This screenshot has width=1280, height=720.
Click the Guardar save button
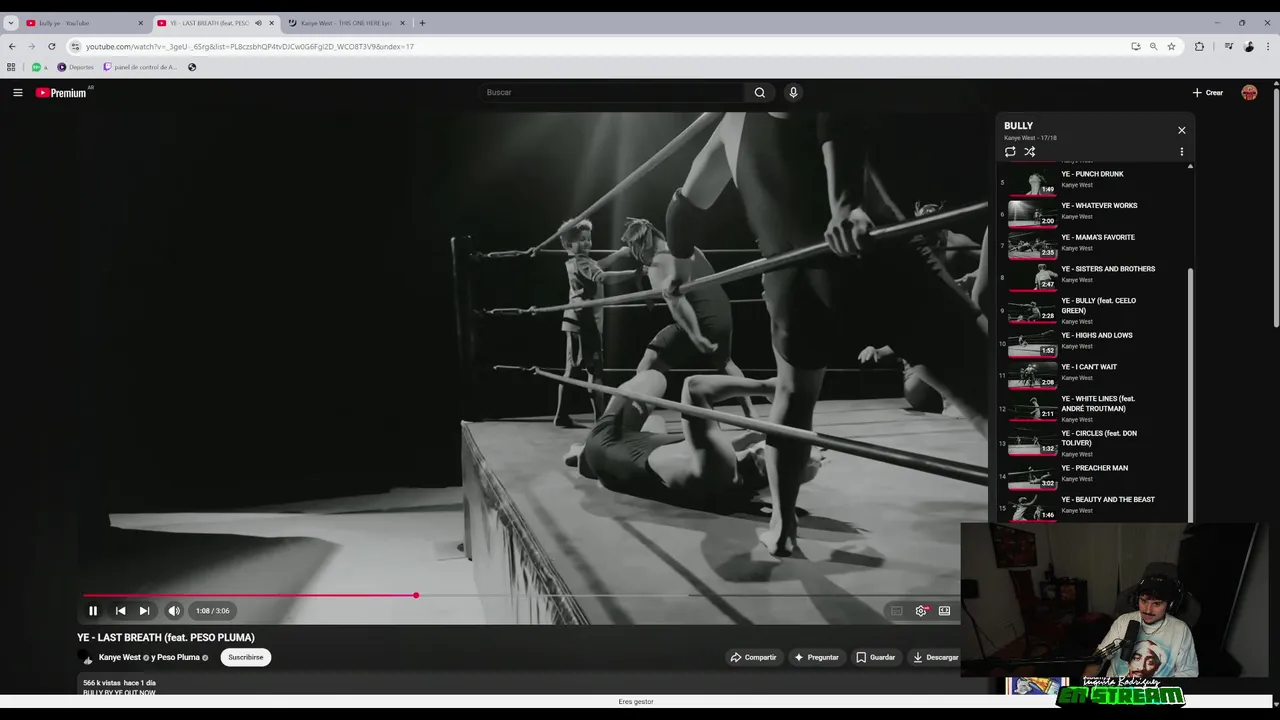point(876,657)
